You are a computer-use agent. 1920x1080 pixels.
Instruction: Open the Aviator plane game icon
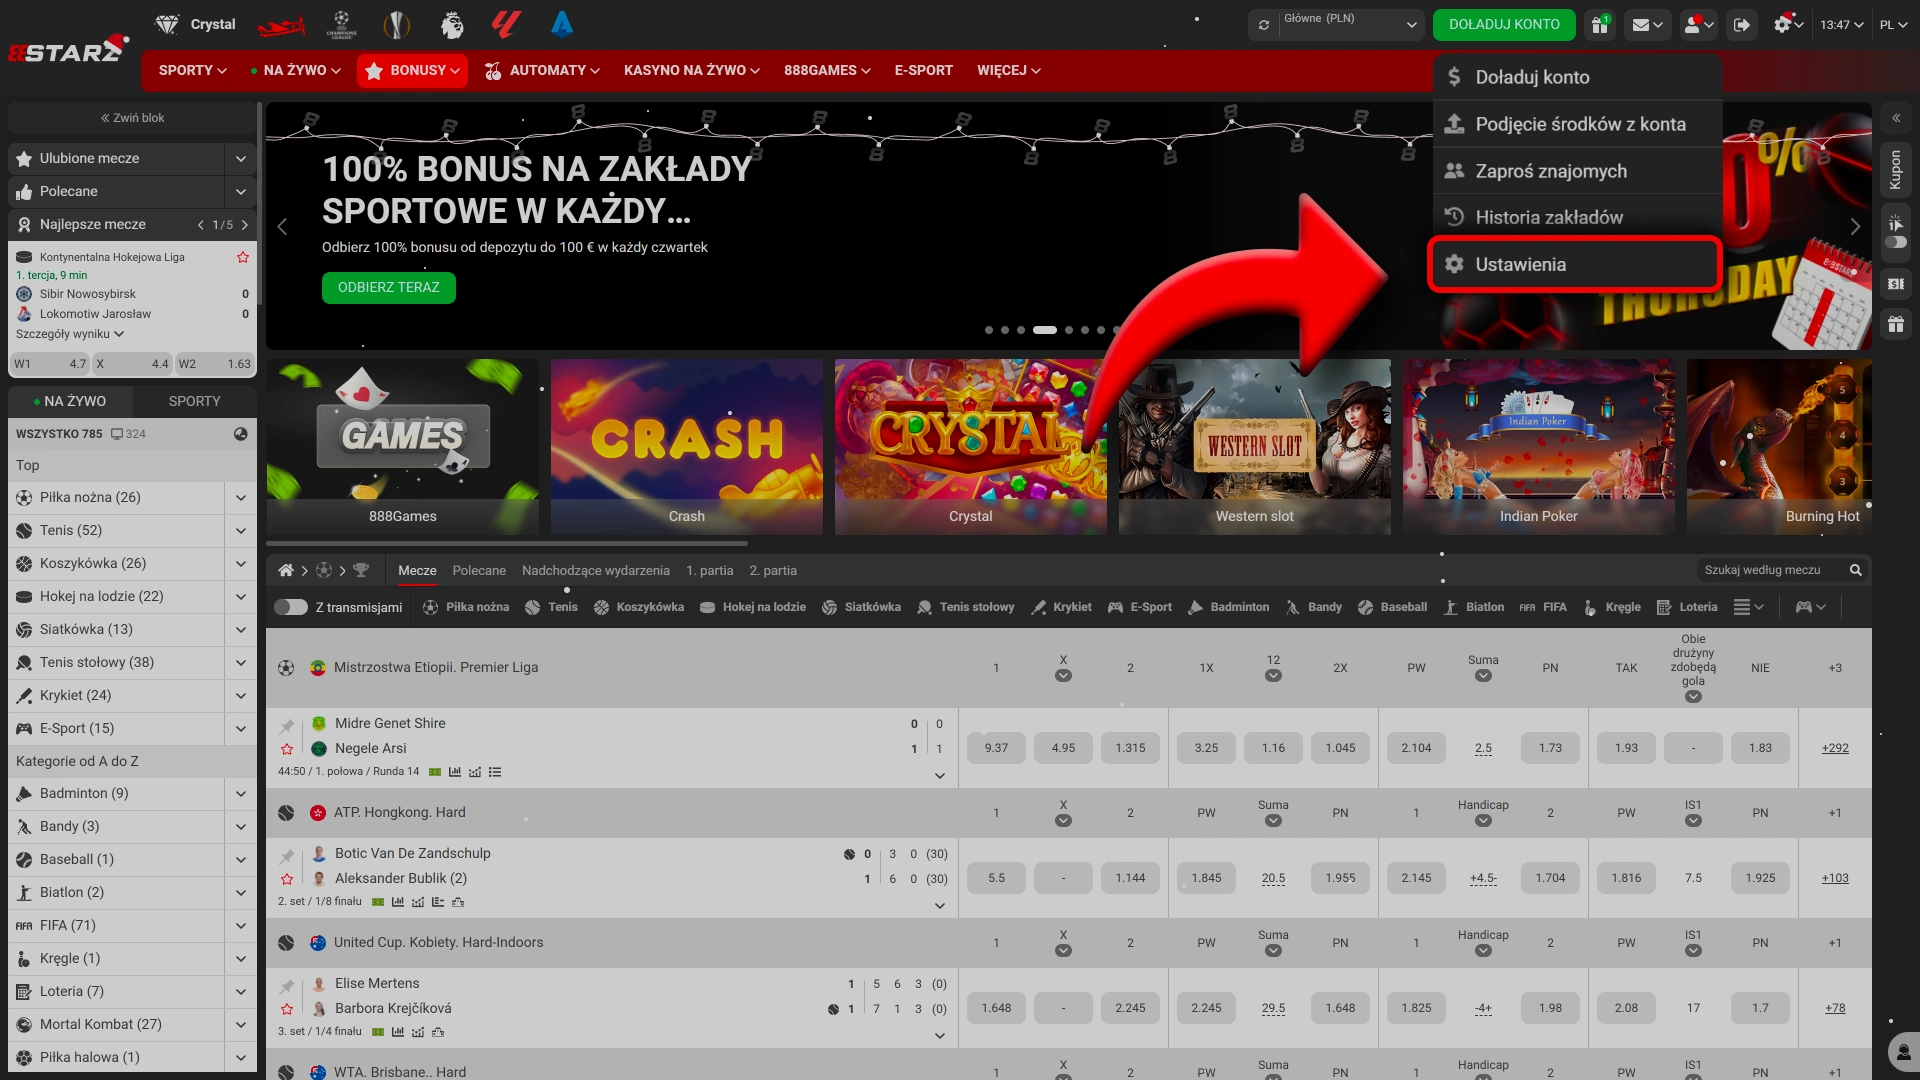pyautogui.click(x=282, y=24)
